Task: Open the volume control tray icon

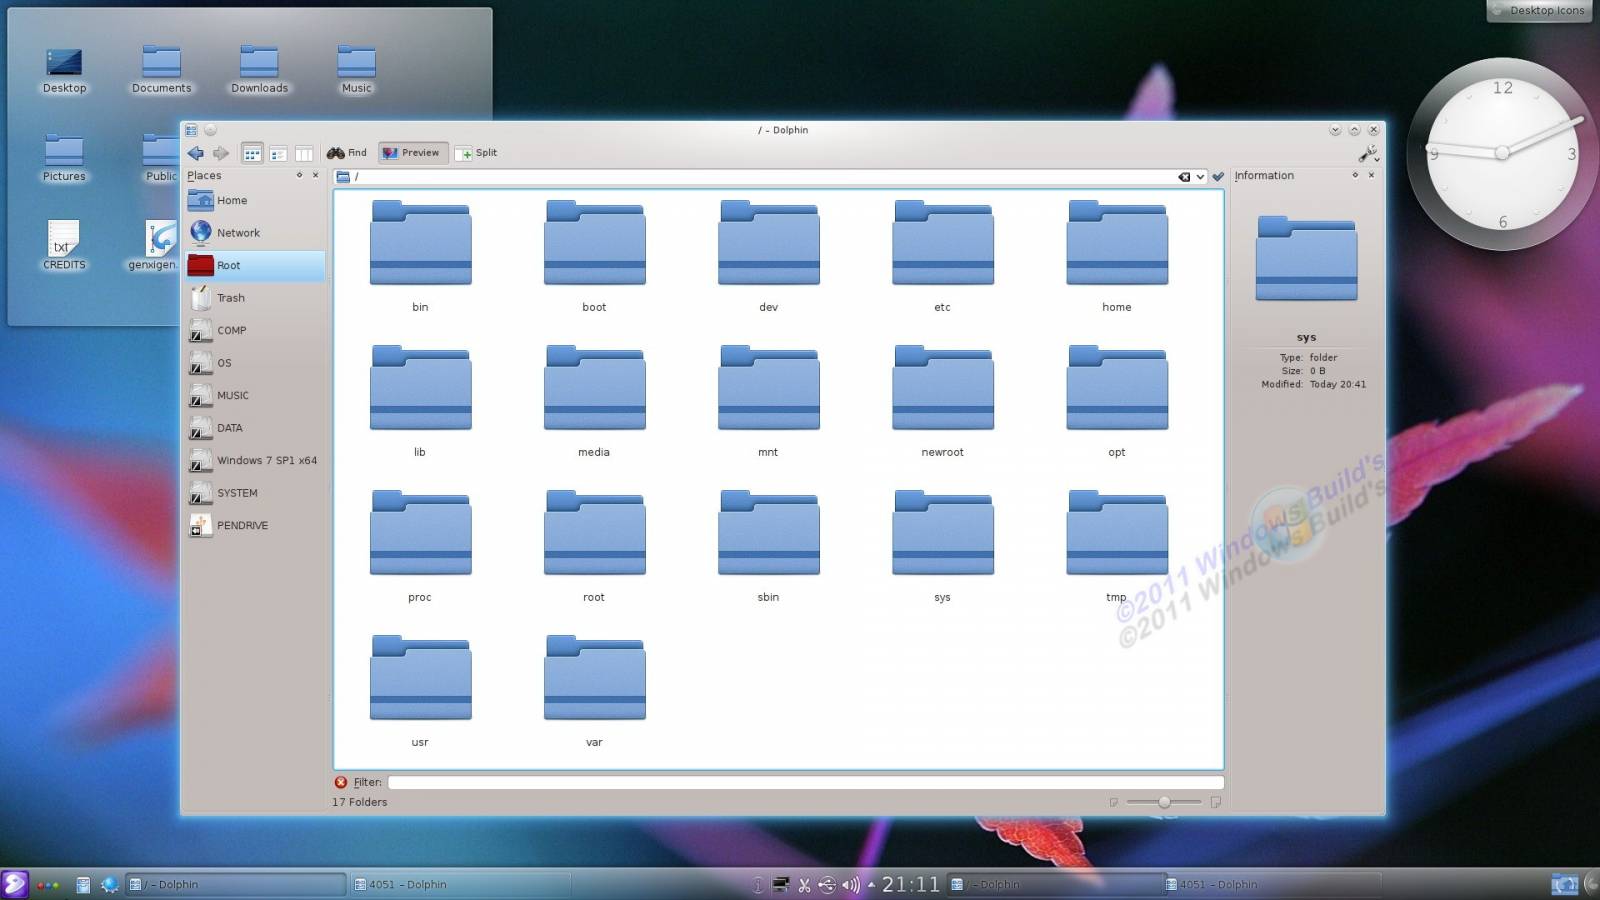Action: tap(851, 884)
